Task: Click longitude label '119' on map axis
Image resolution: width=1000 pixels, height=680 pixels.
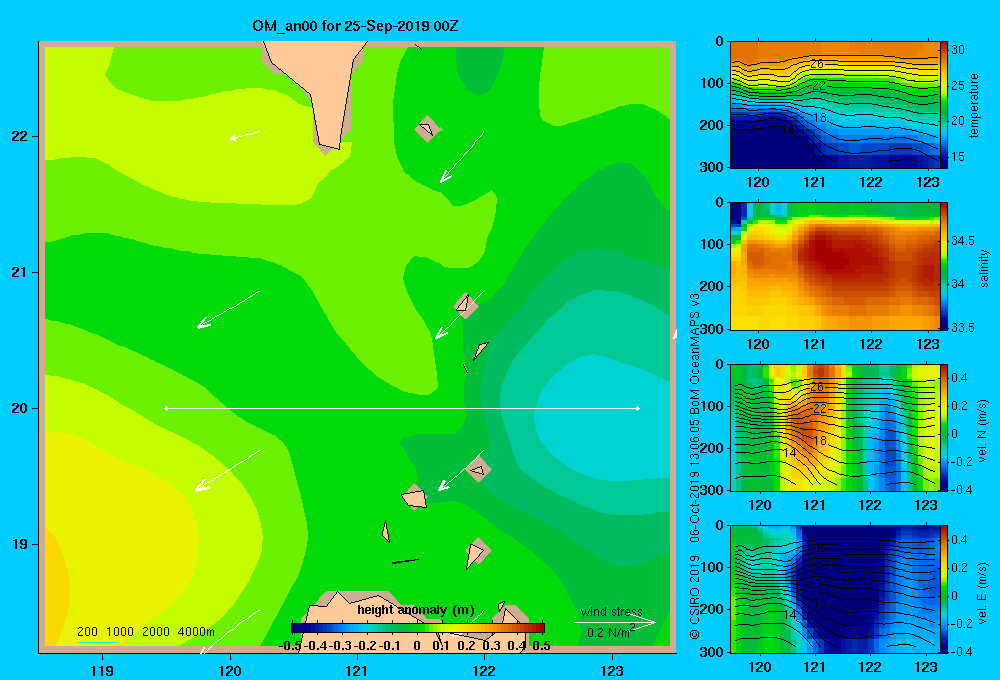Action: tap(102, 670)
